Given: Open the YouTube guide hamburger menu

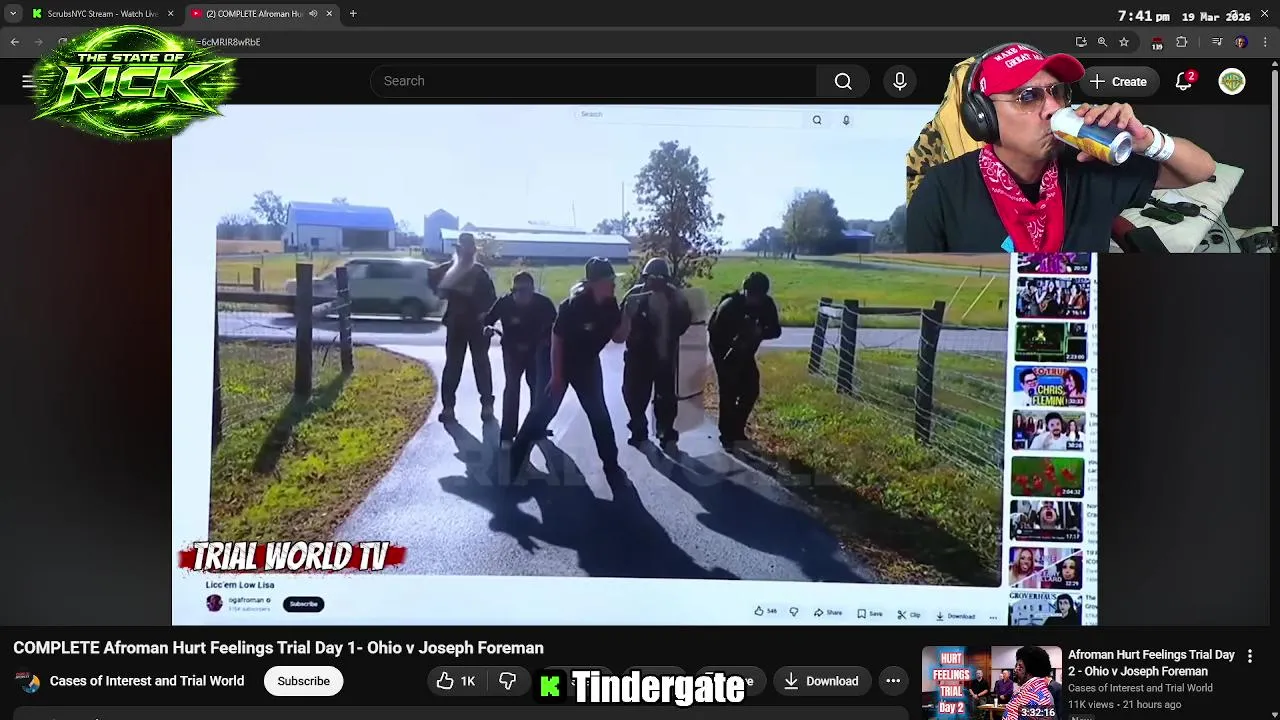Looking at the screenshot, I should point(28,81).
